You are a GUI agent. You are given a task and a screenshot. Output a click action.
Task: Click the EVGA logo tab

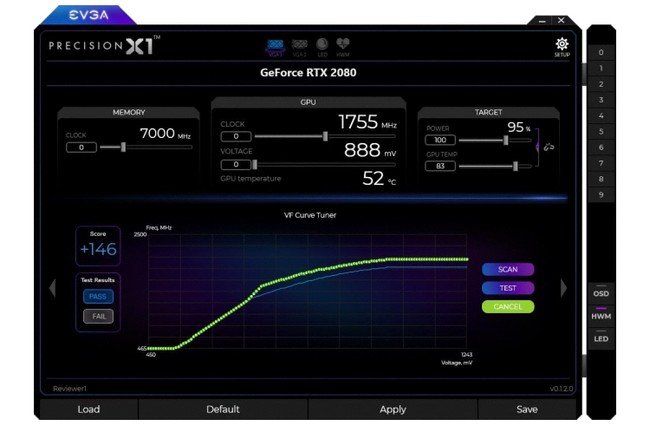89,15
